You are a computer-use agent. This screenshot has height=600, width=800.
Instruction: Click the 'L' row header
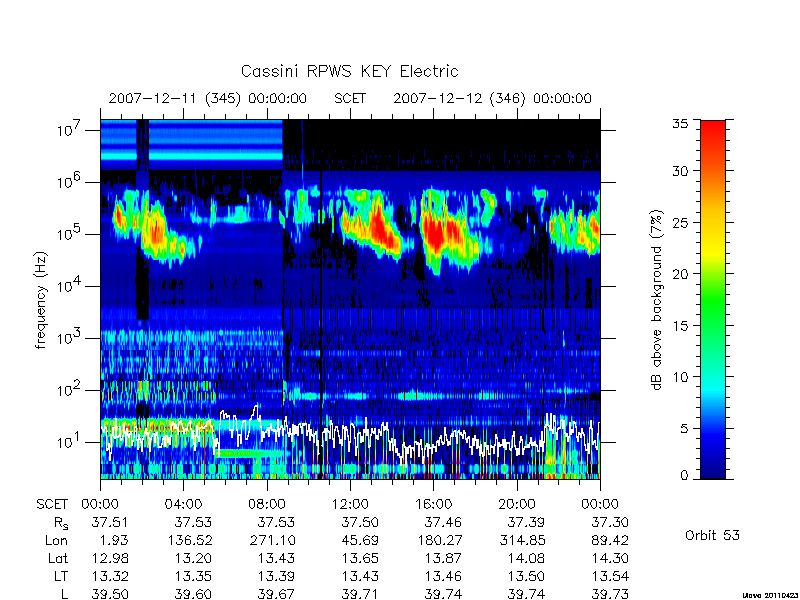(x=64, y=594)
